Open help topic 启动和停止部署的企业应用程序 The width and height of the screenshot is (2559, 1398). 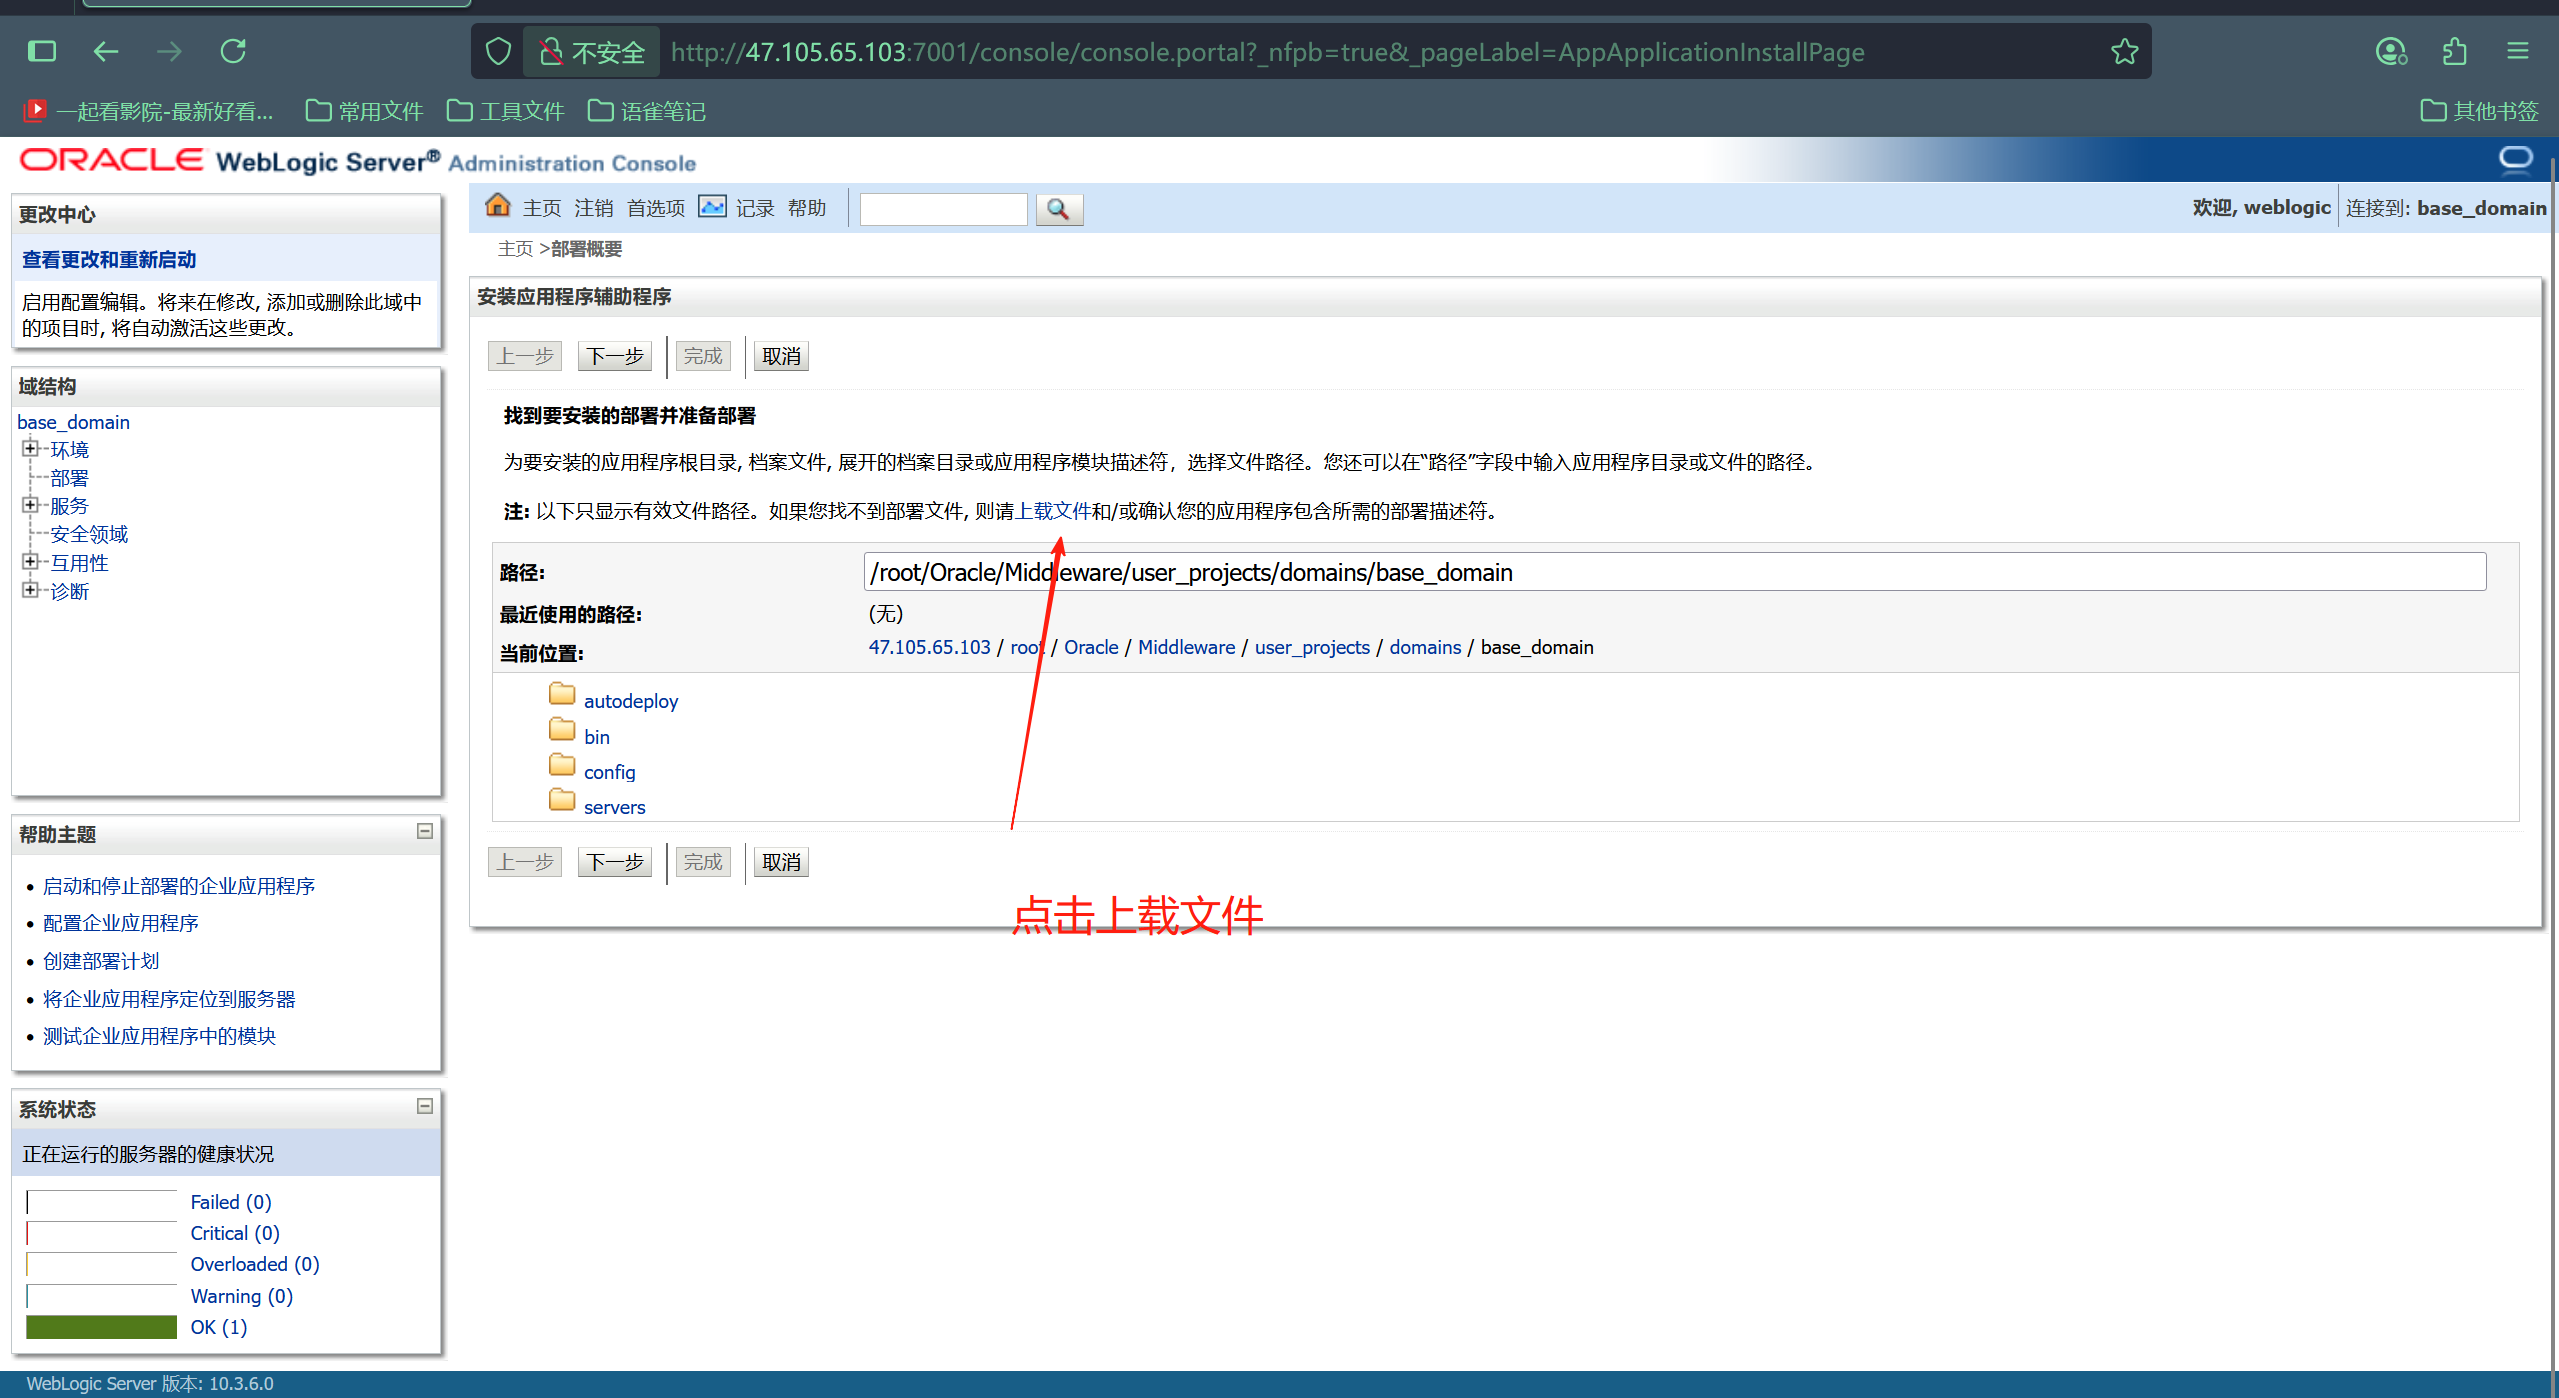(x=179, y=886)
